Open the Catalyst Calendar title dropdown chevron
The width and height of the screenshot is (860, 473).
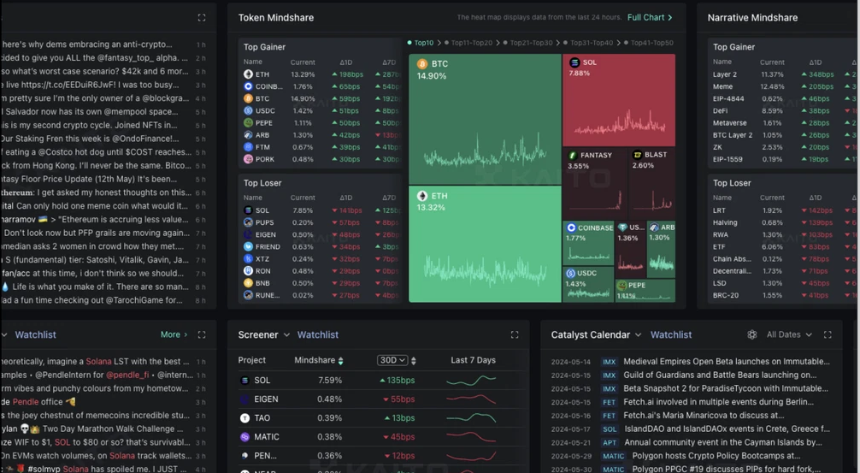(638, 335)
